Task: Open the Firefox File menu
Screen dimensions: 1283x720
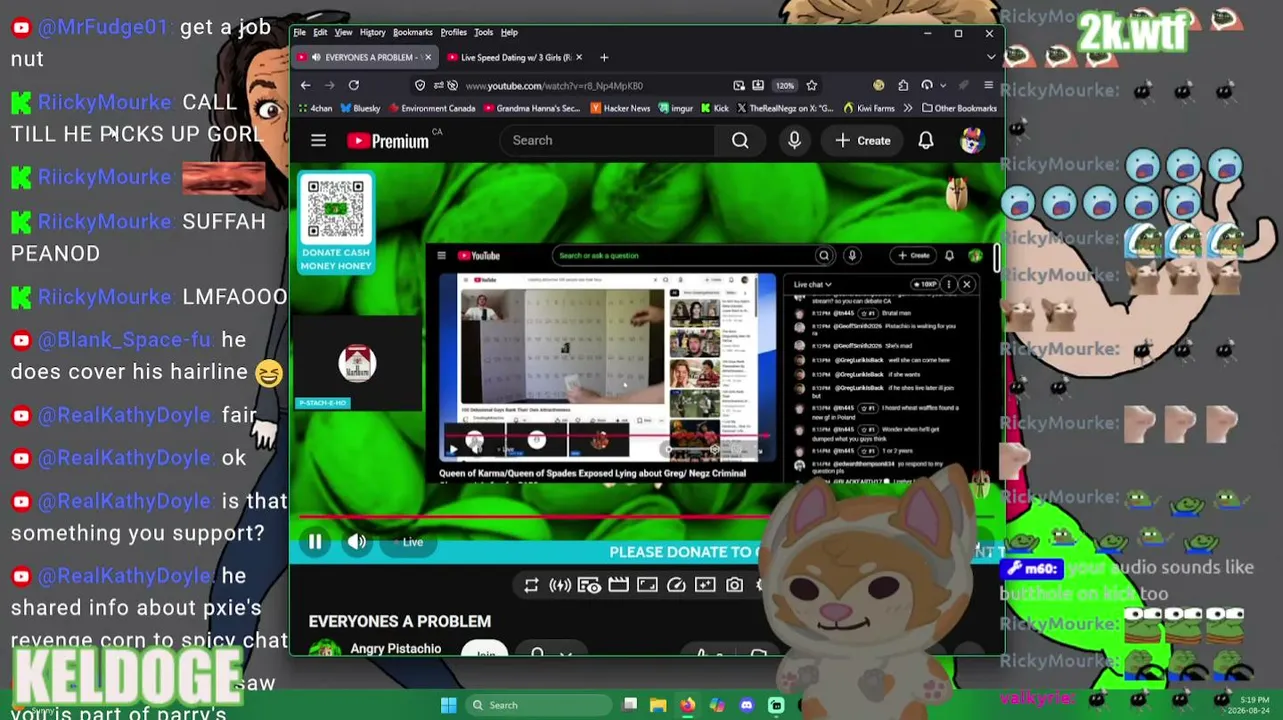Action: [300, 32]
